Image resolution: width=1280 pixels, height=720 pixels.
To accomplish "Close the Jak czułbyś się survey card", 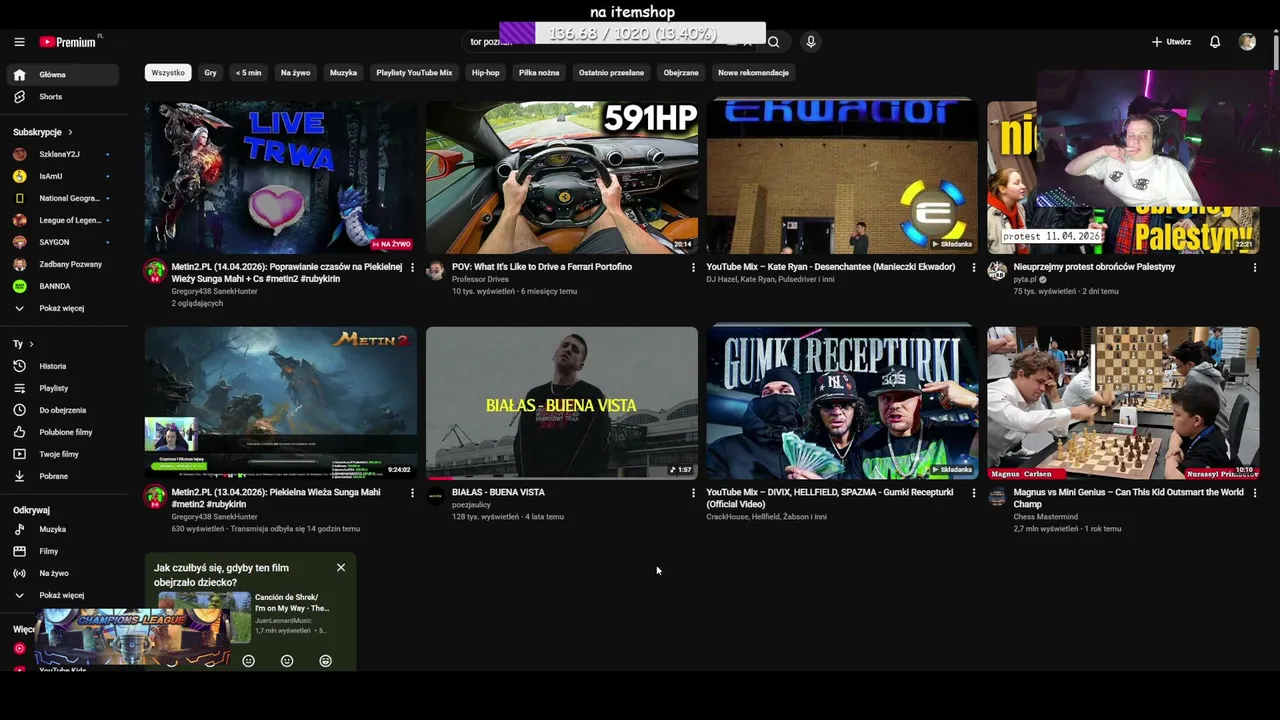I will pos(341,567).
